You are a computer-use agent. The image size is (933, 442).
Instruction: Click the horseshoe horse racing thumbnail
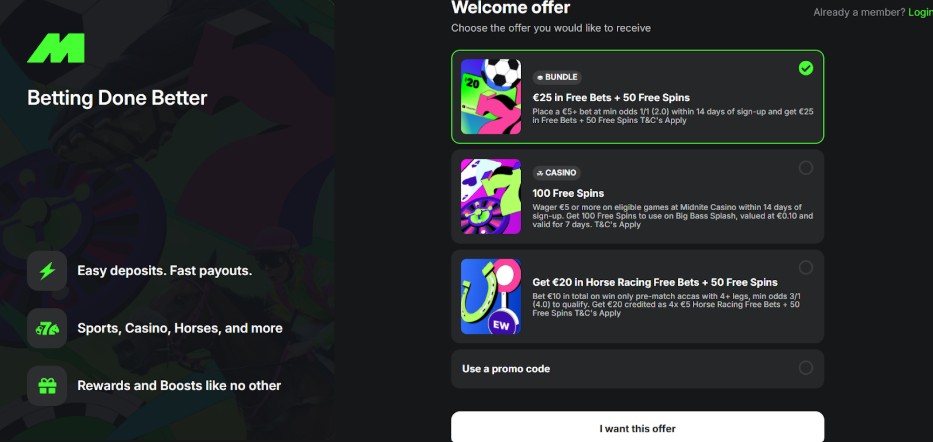pos(491,296)
